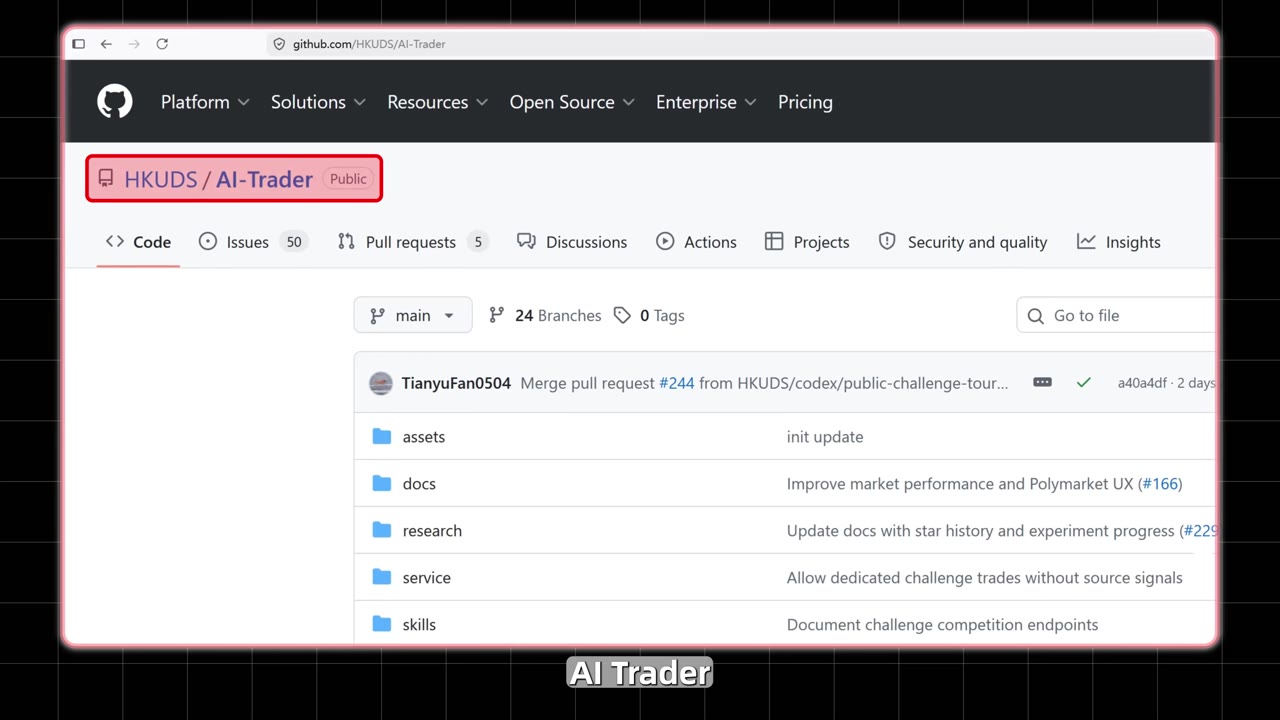The image size is (1280, 720).
Task: Click the magnifier icon in Go to file
Action: pyautogui.click(x=1036, y=316)
